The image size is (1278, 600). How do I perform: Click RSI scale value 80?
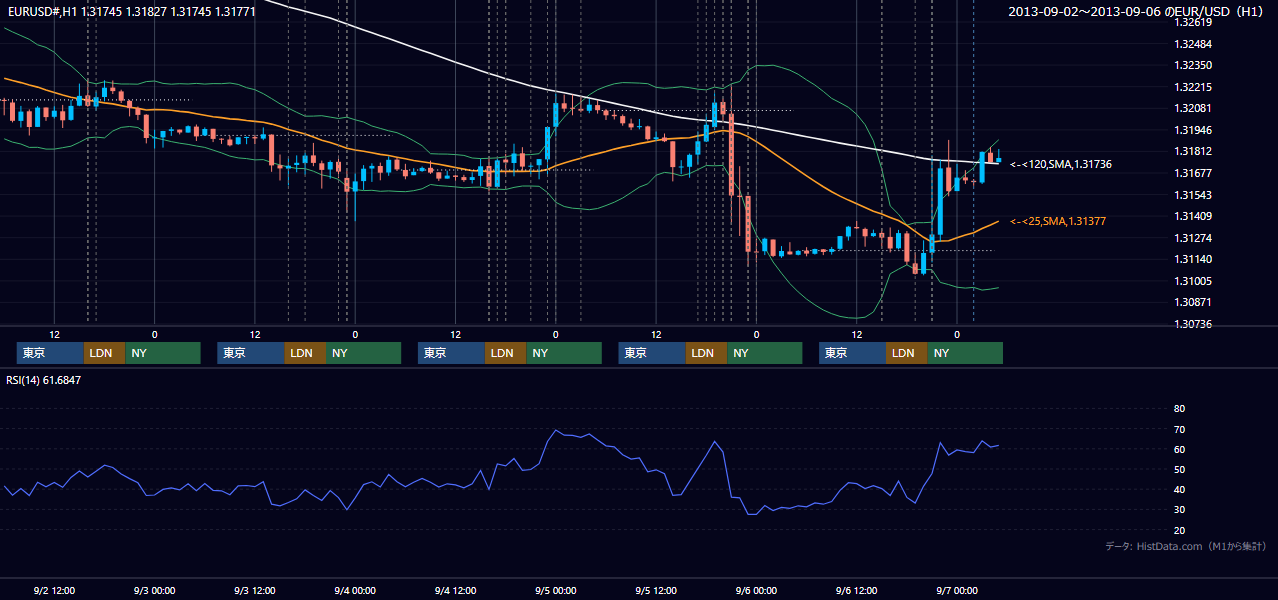tap(1179, 409)
